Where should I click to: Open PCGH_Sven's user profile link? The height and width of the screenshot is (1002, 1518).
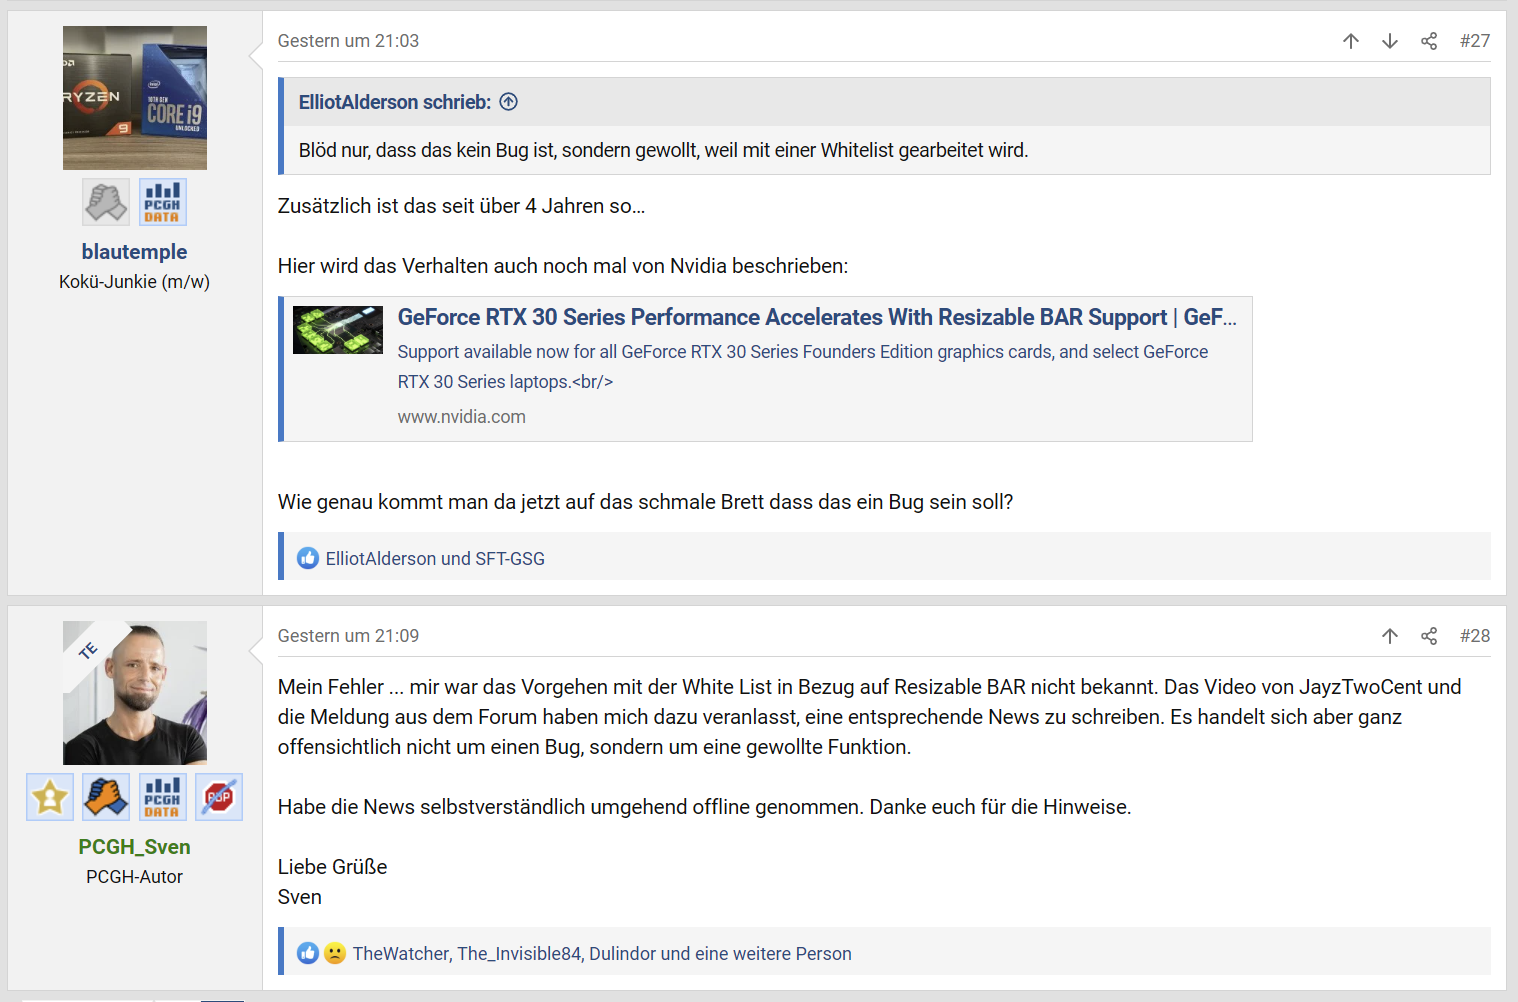[x=134, y=847]
